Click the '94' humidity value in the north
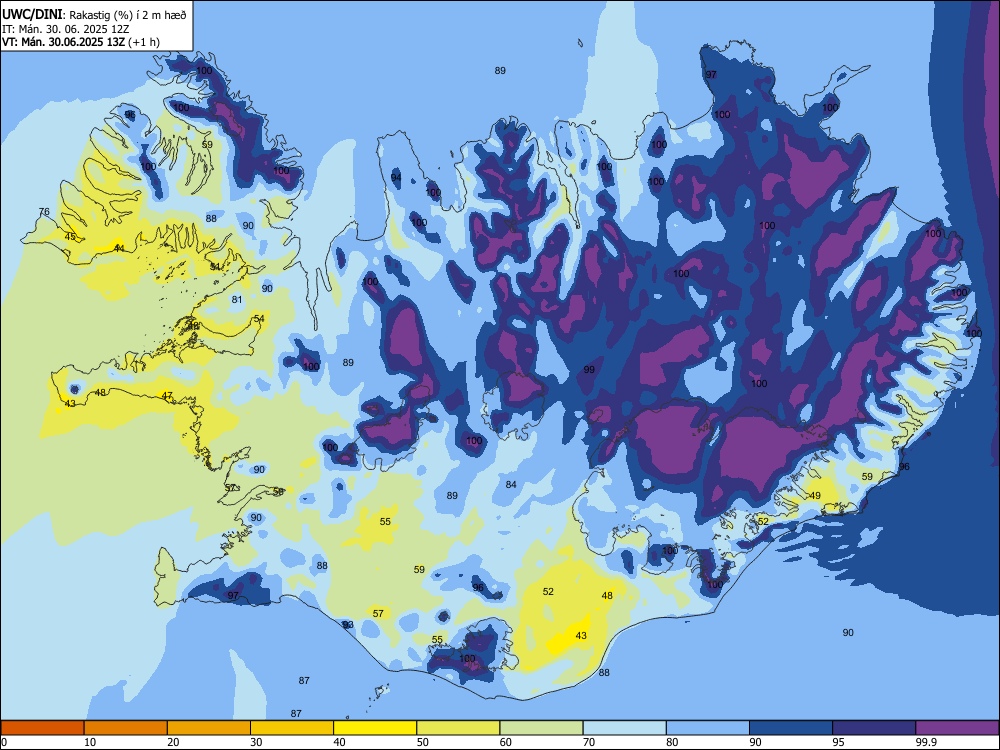 396,177
